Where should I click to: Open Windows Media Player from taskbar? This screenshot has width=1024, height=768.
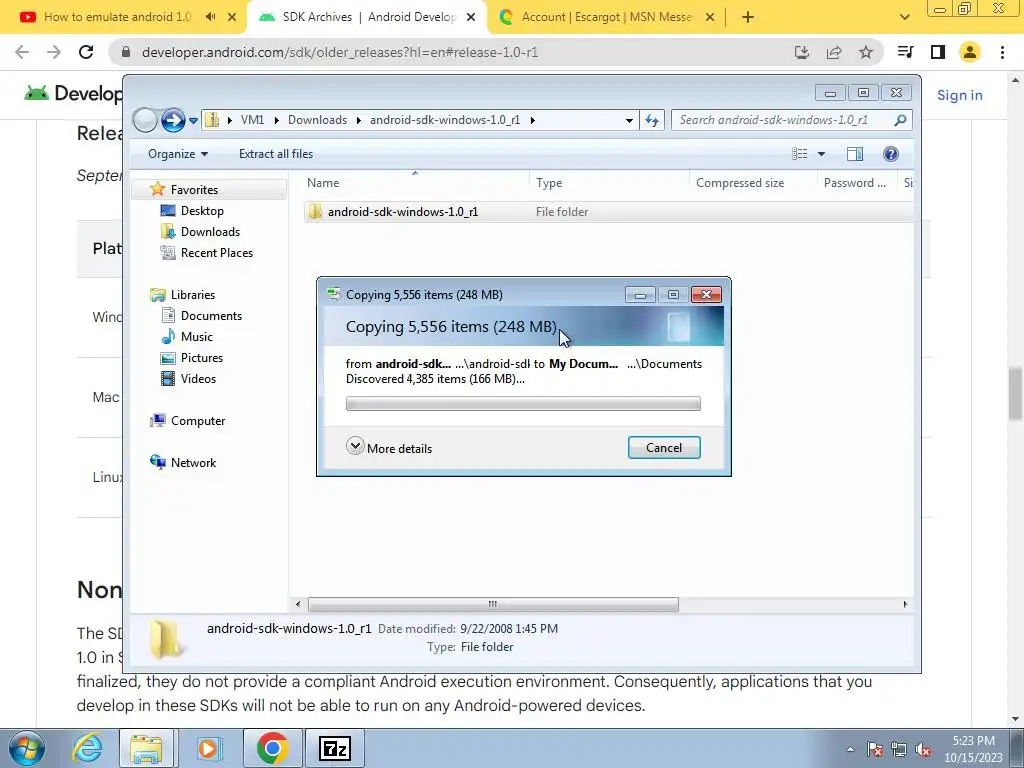(x=209, y=748)
